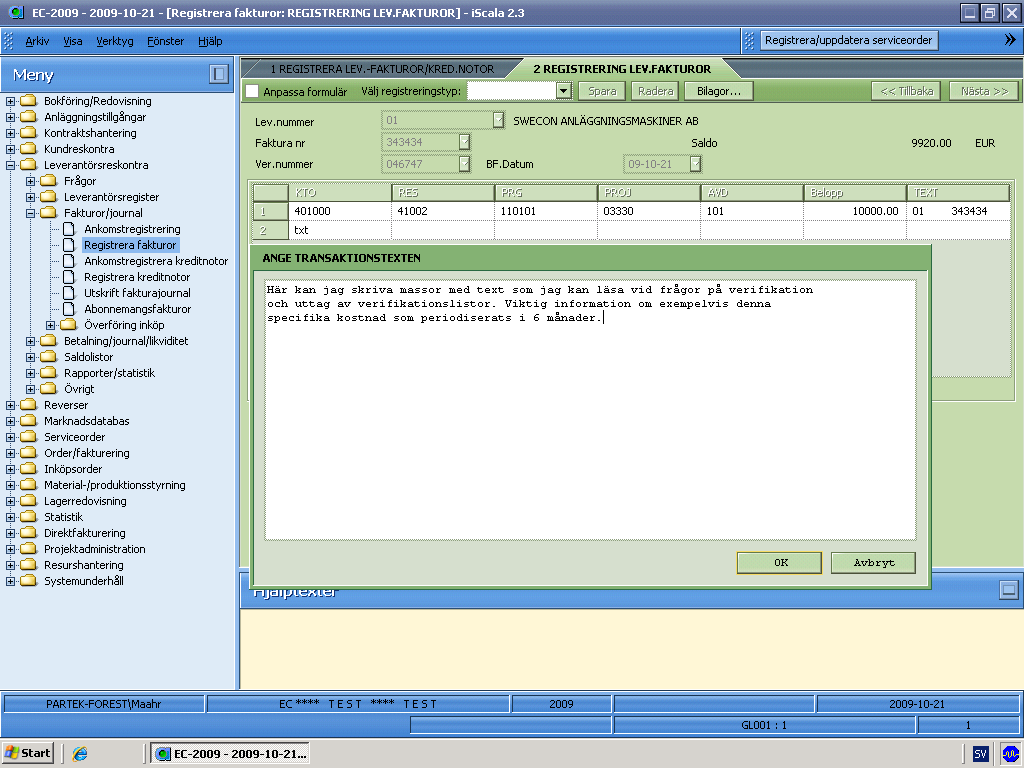Open the Verktyg menu
The image size is (1024, 768).
(x=115, y=41)
